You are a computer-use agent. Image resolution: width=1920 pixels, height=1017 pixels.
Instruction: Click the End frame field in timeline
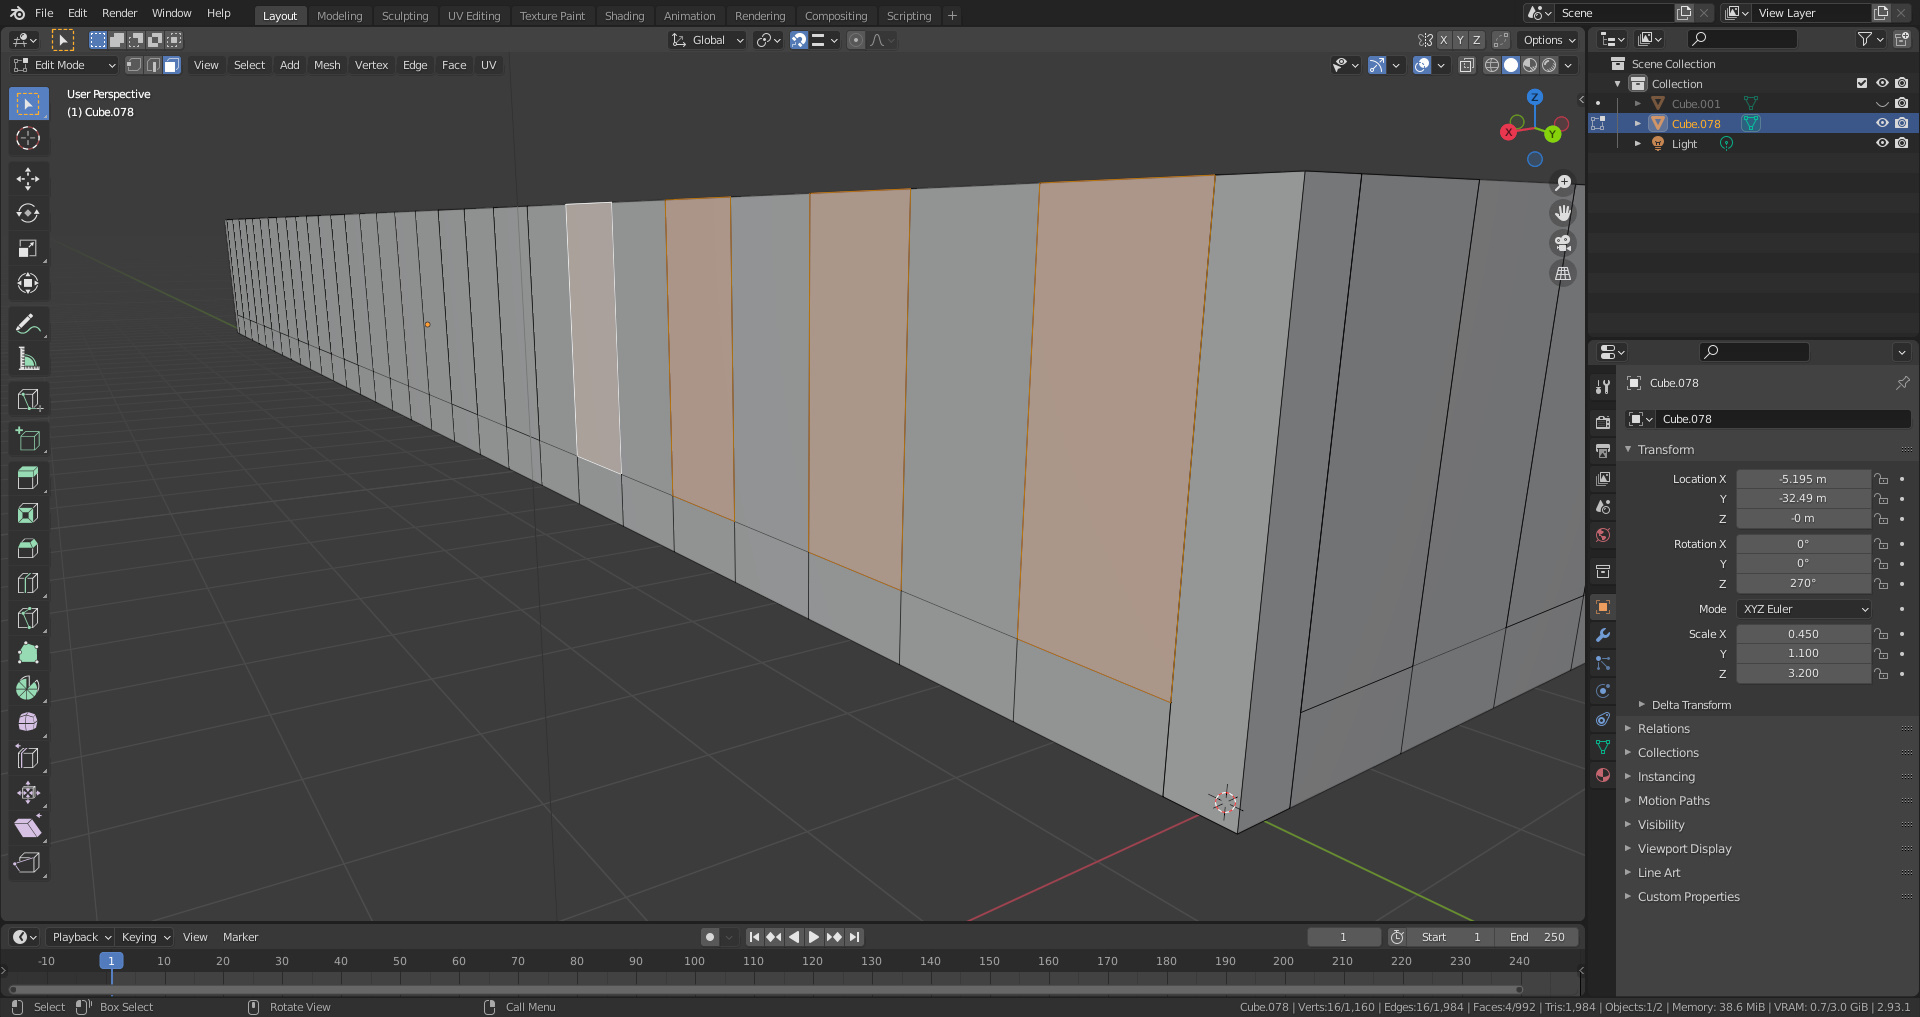[x=1537, y=937]
